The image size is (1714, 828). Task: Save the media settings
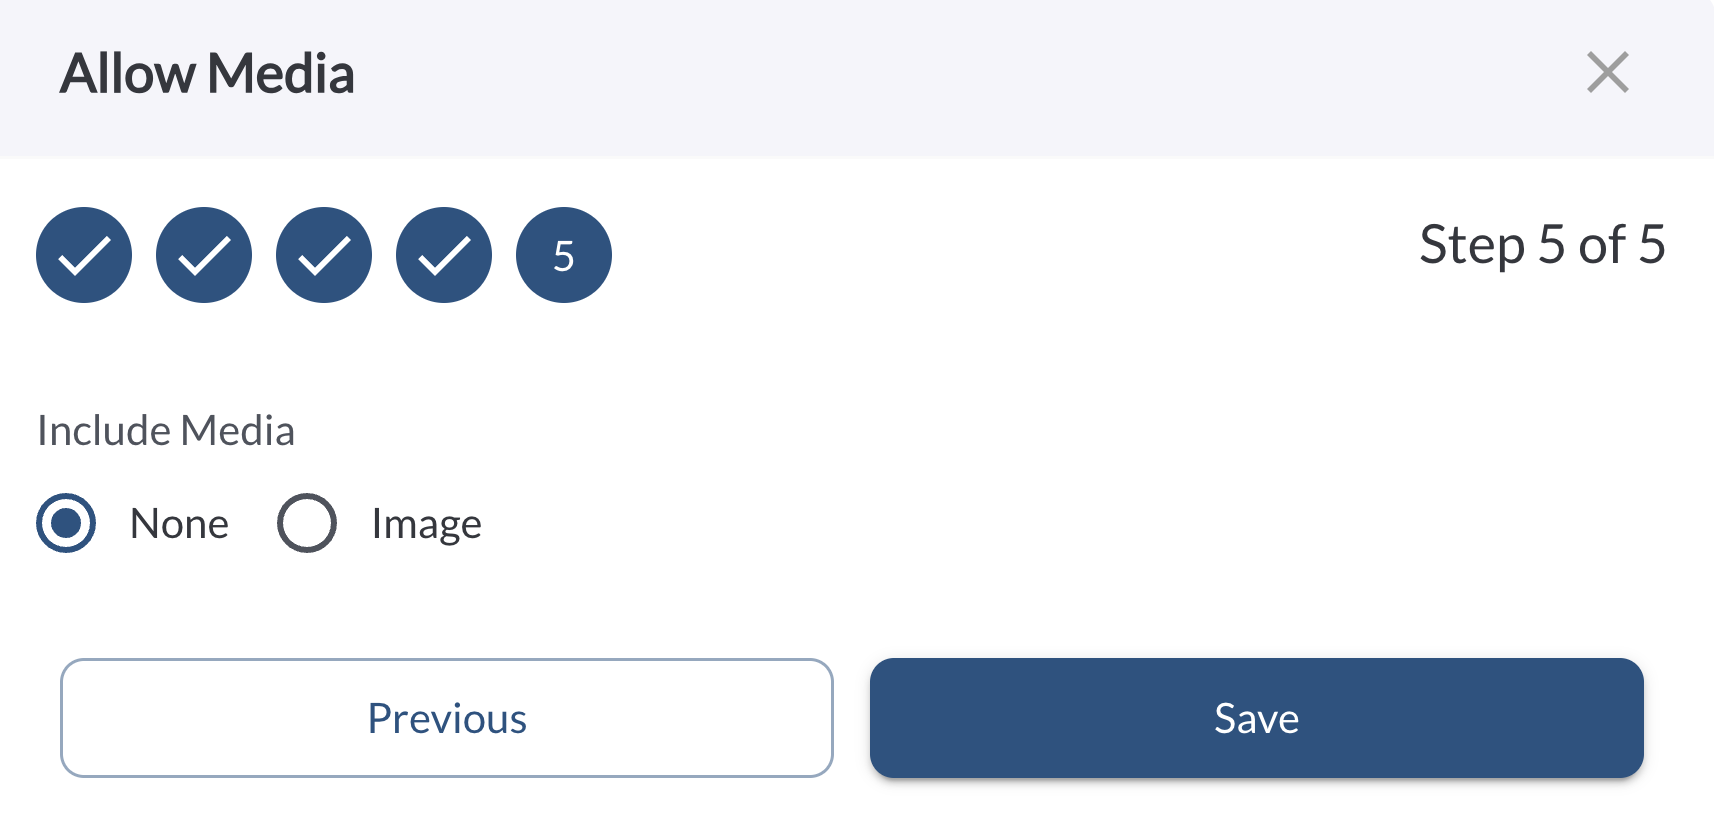click(x=1256, y=718)
